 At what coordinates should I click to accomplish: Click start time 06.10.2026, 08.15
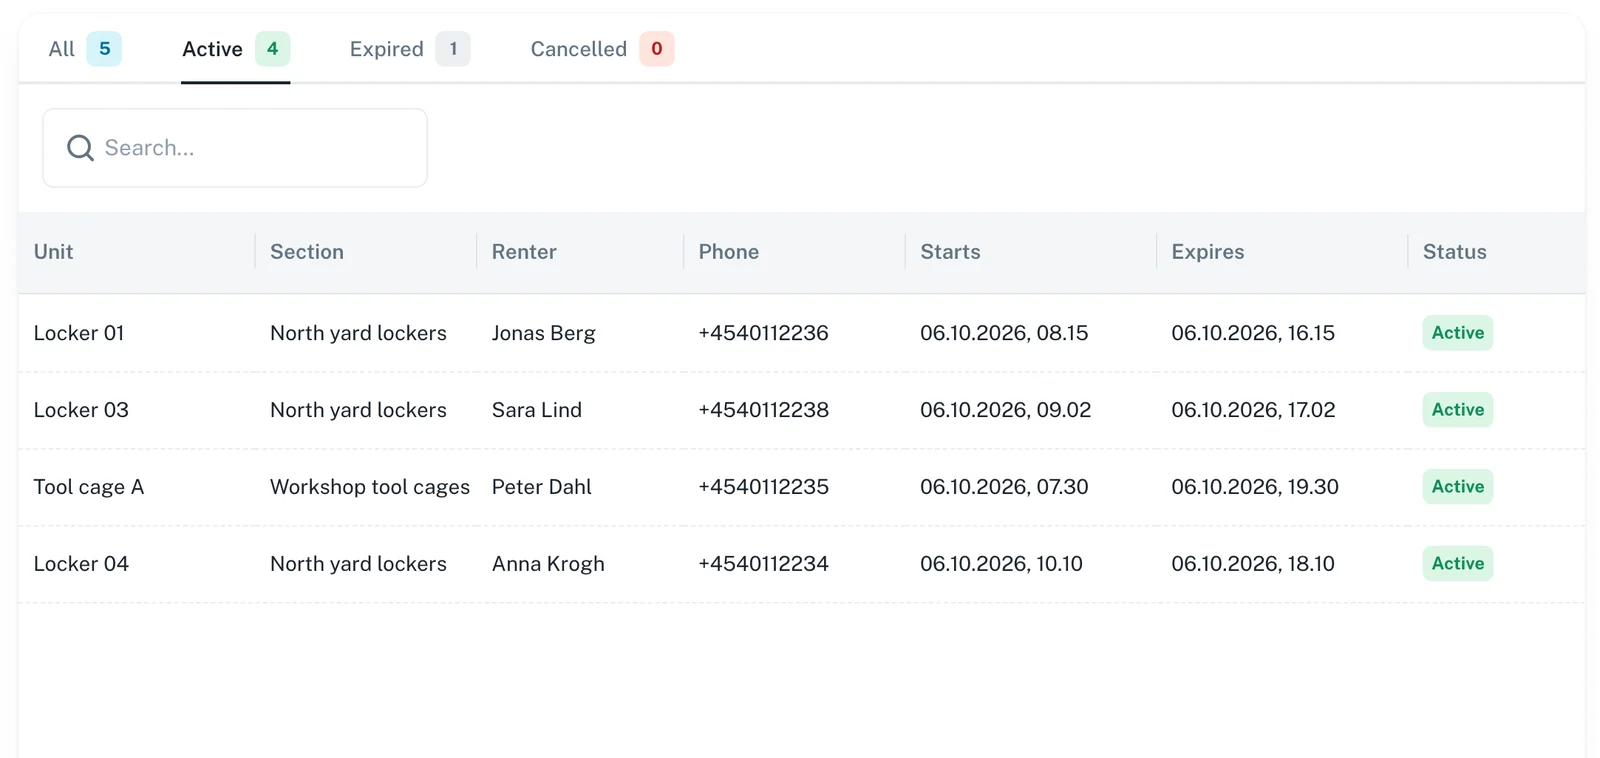click(x=1004, y=333)
